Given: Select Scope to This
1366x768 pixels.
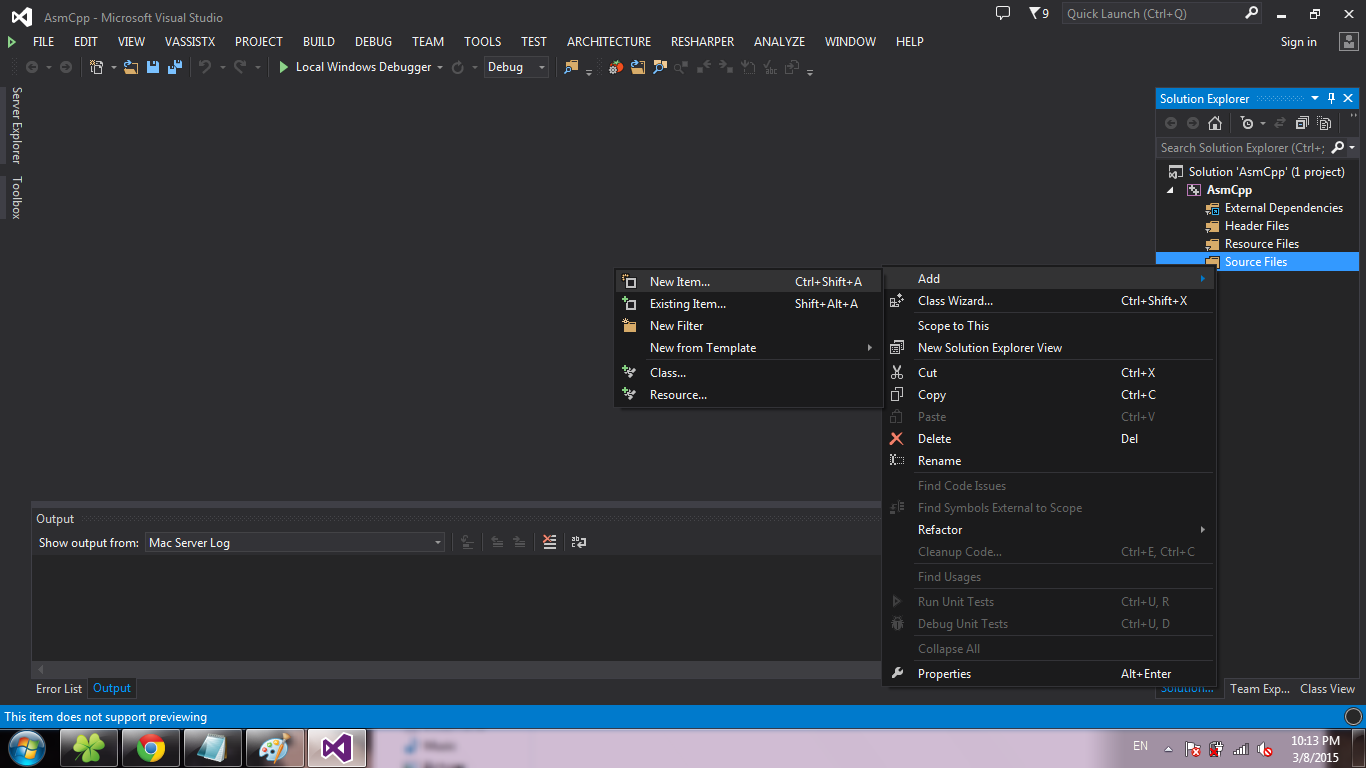Looking at the screenshot, I should tap(1049, 326).
